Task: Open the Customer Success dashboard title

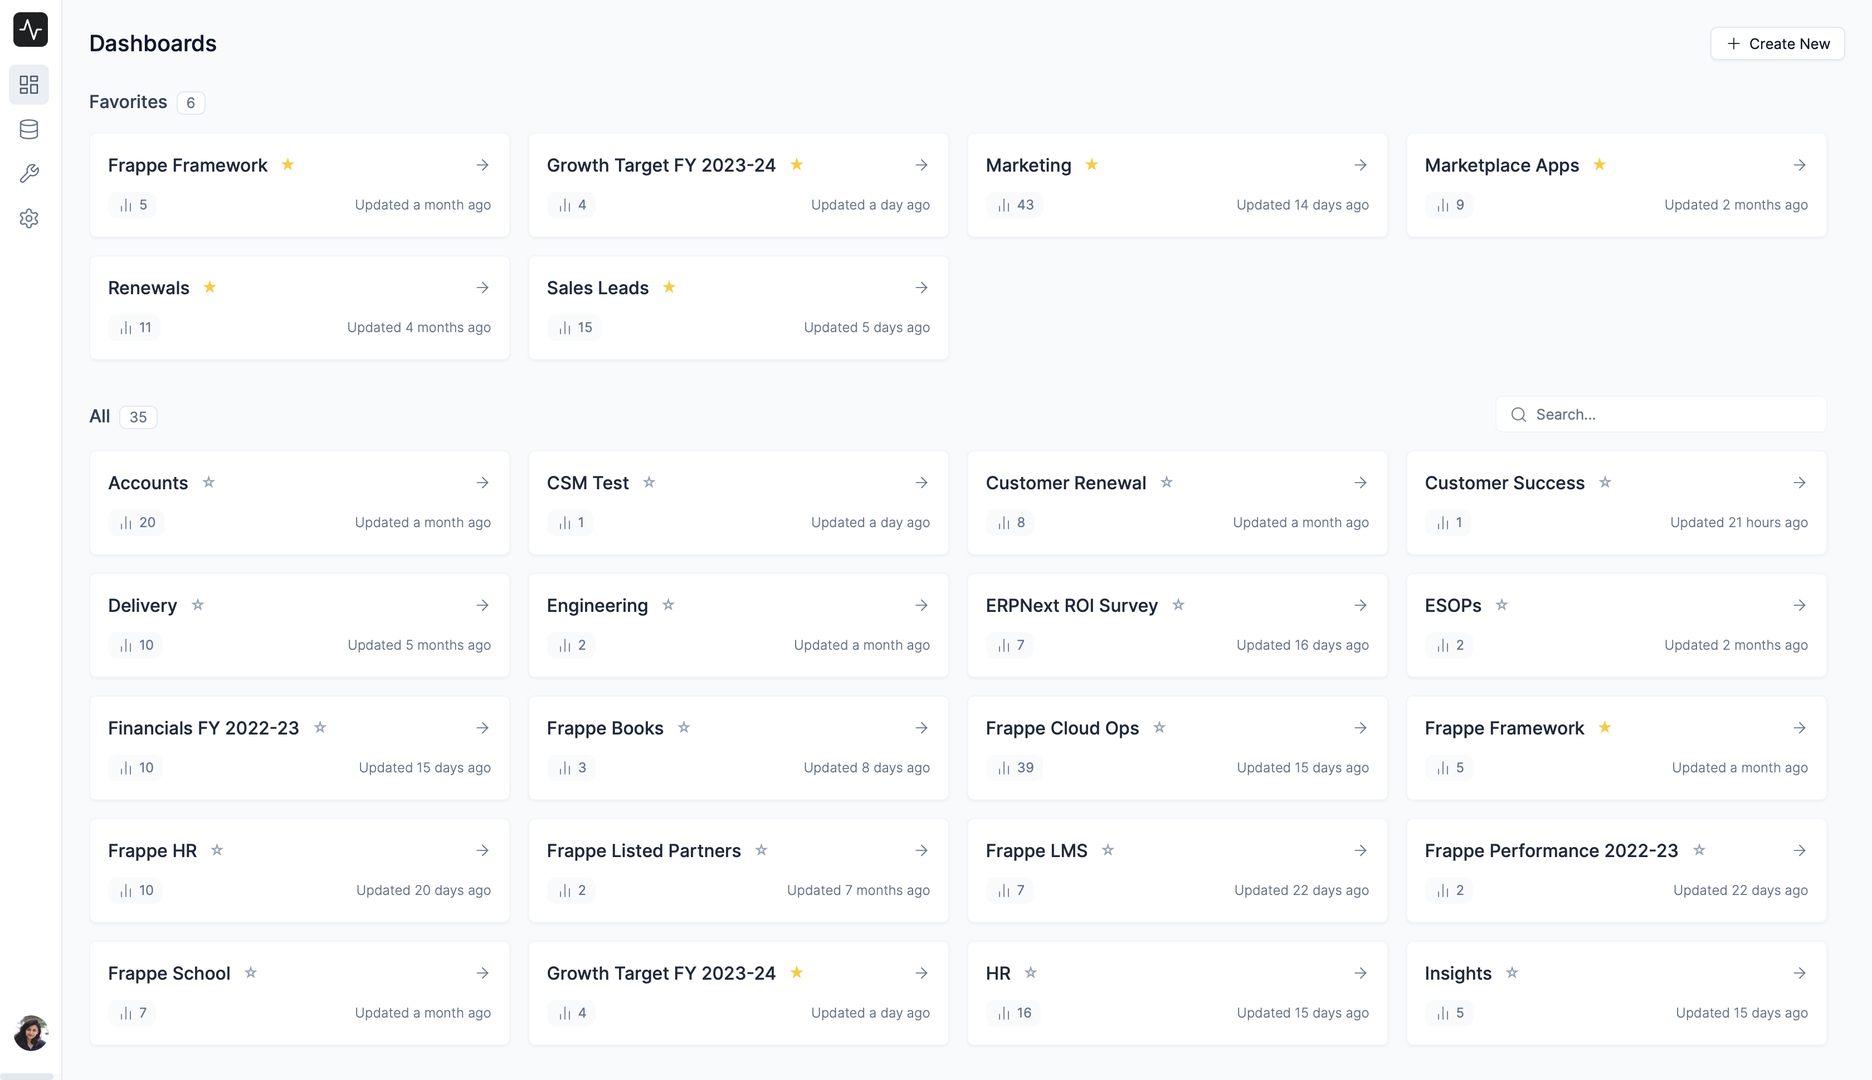Action: coord(1504,482)
